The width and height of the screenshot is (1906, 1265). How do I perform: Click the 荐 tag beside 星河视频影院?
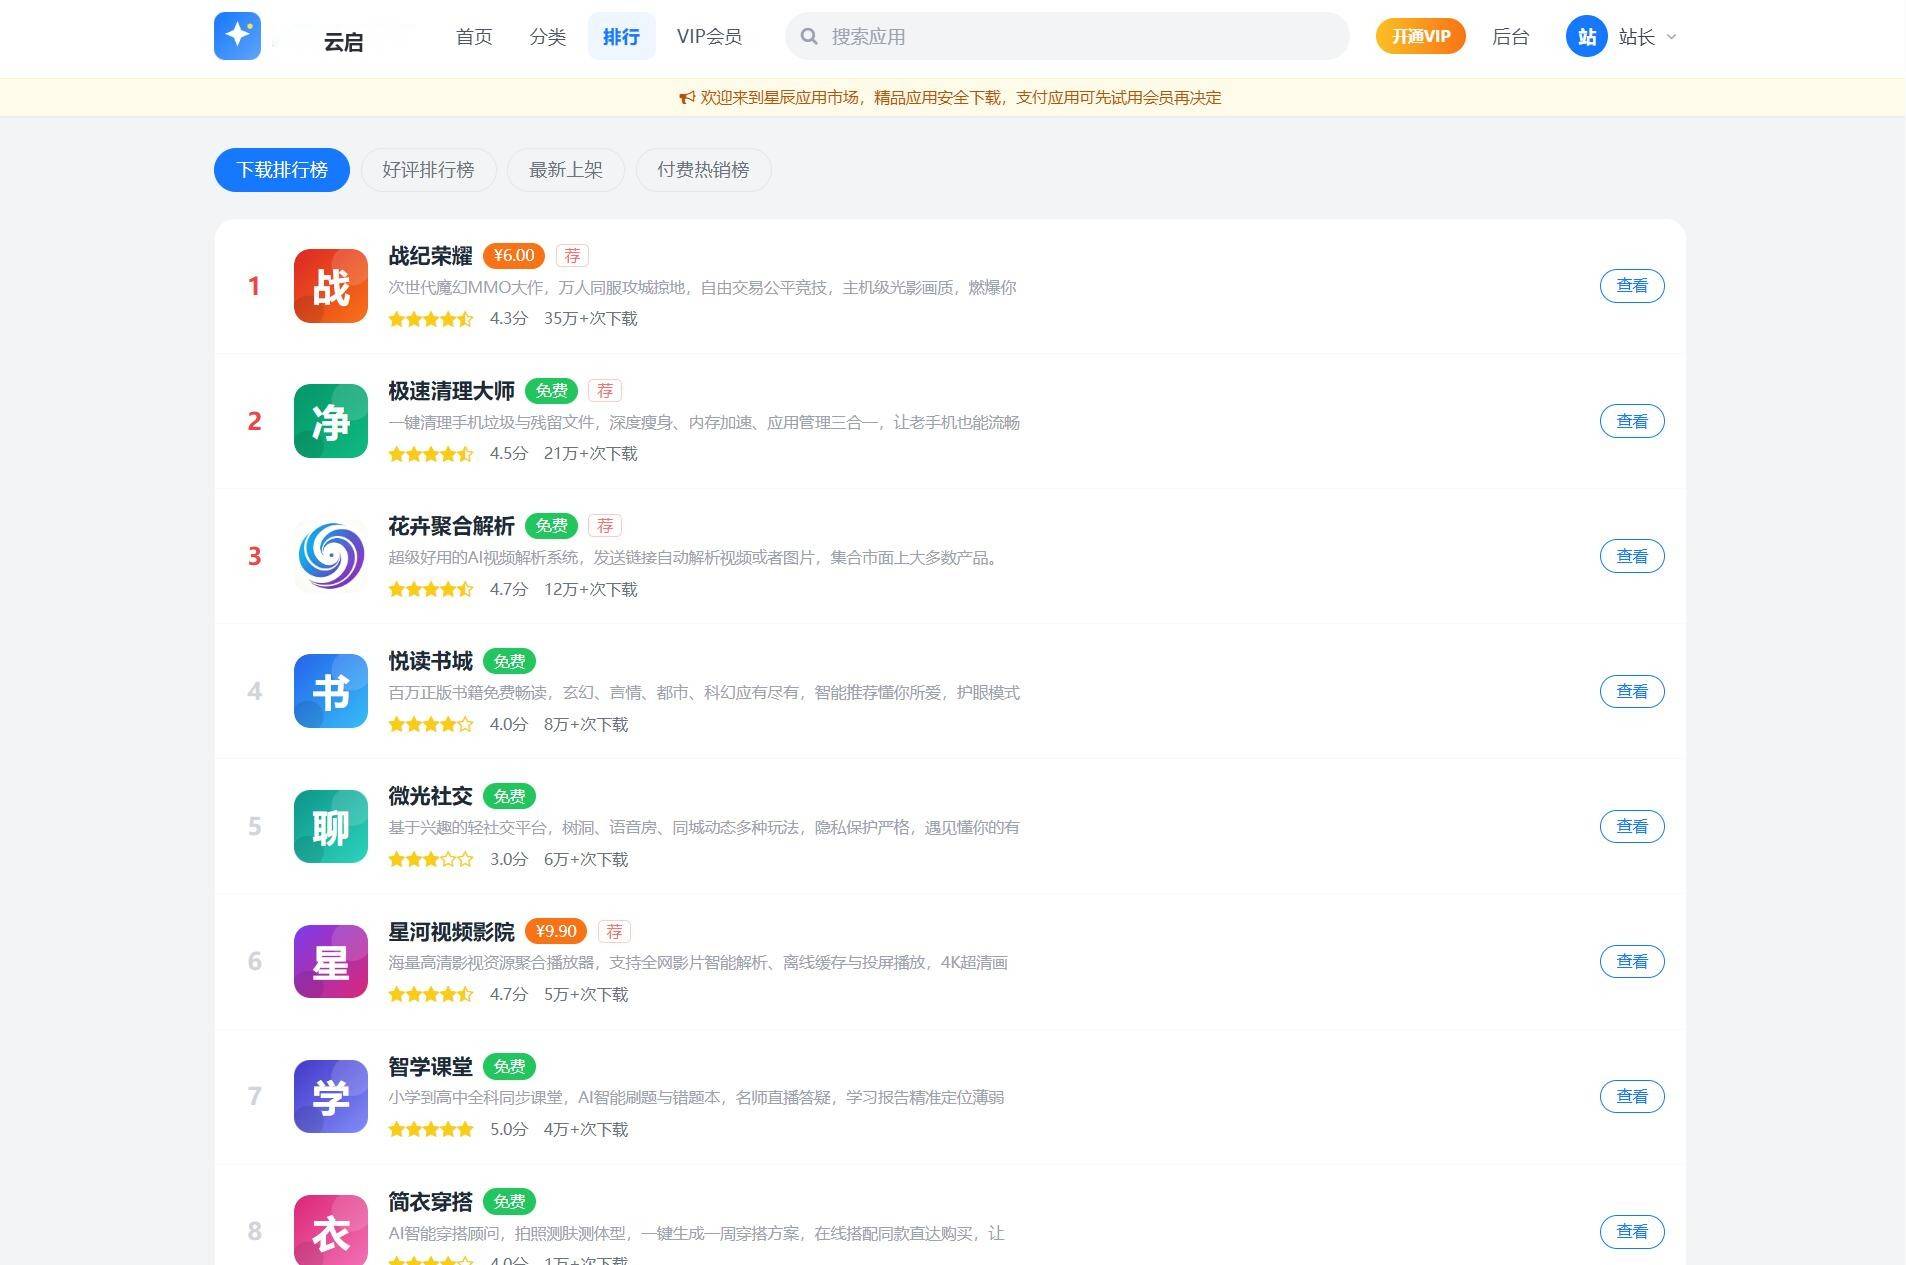coord(614,931)
